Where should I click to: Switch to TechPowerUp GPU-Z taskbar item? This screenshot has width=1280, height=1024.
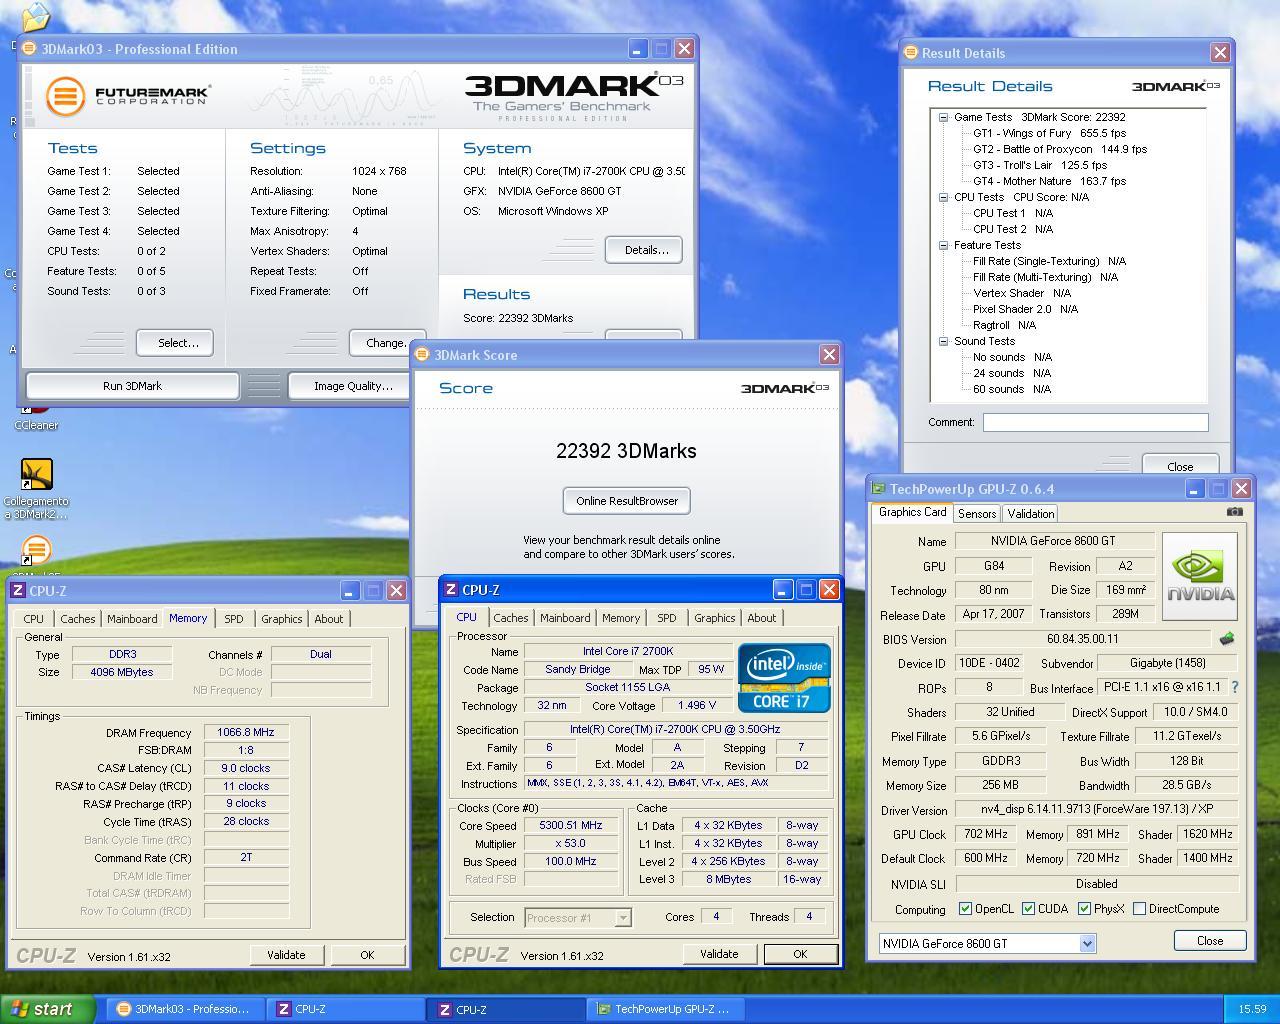coord(664,1009)
